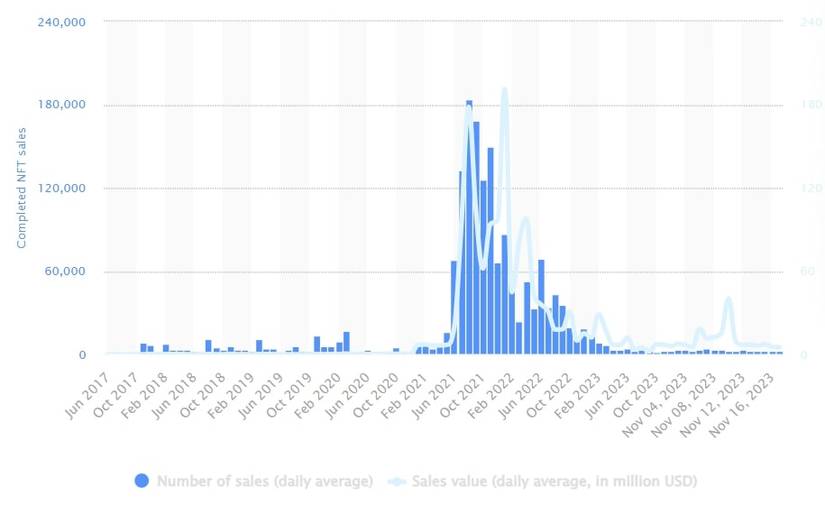
Task: Click the Jun 2017 x-axis label
Action: 87,396
